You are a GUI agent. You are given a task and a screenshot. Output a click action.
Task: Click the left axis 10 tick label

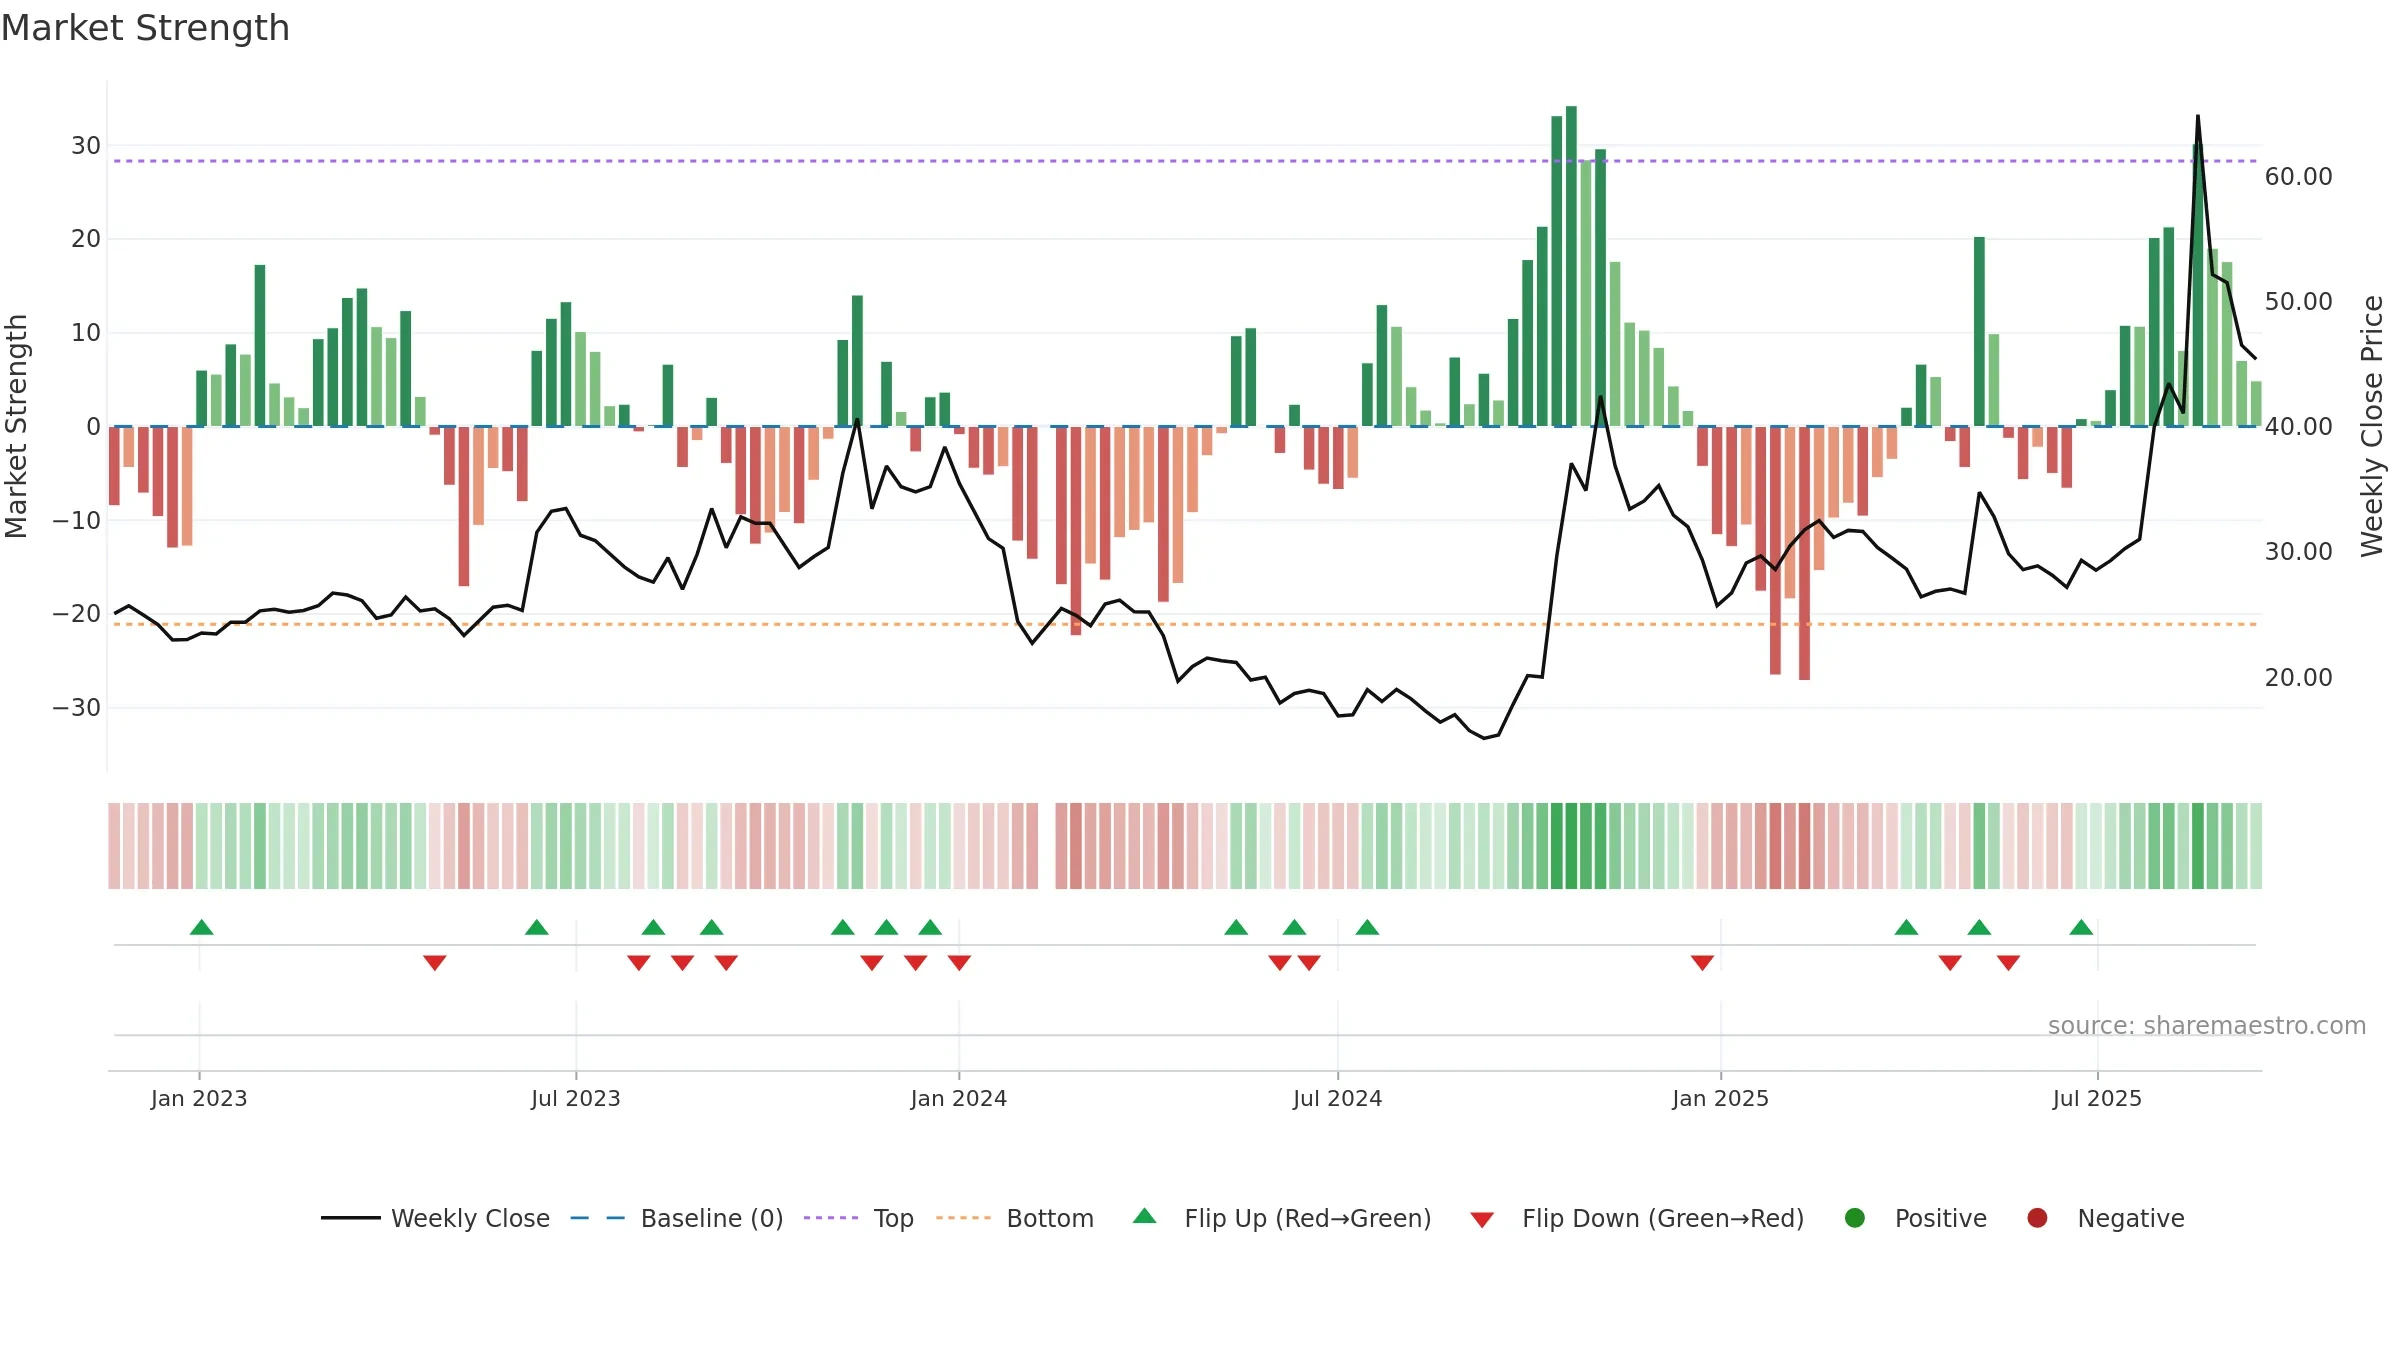pyautogui.click(x=86, y=332)
